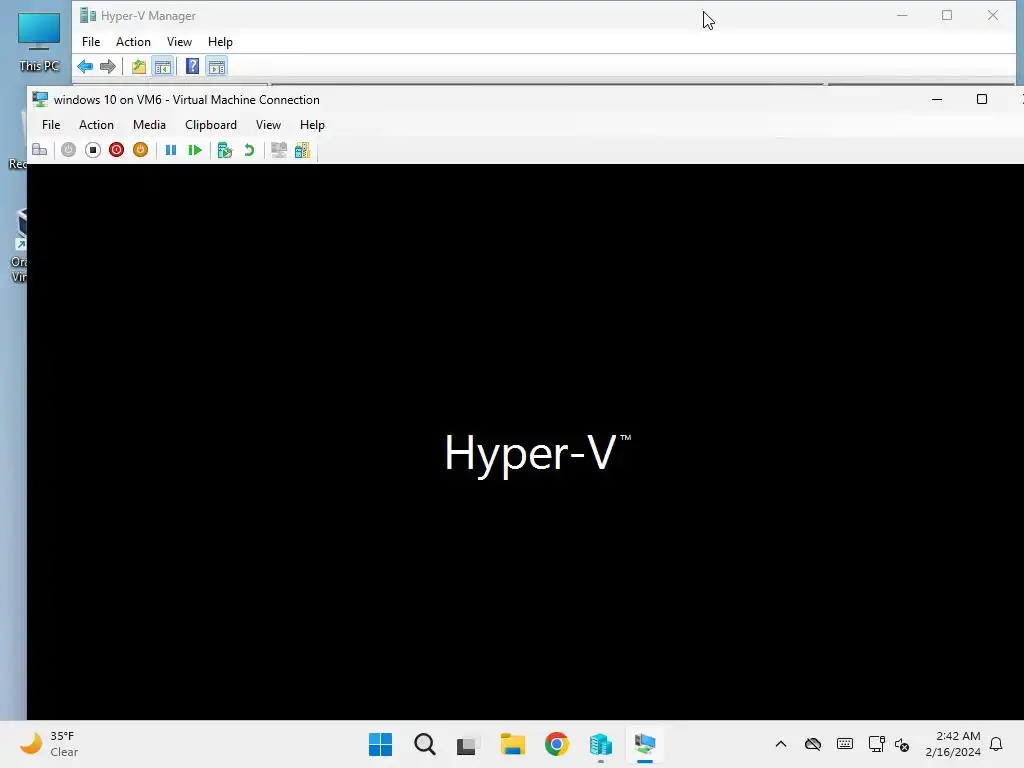The image size is (1024, 768).
Task: Click the cloud sync tray icon
Action: (812, 744)
